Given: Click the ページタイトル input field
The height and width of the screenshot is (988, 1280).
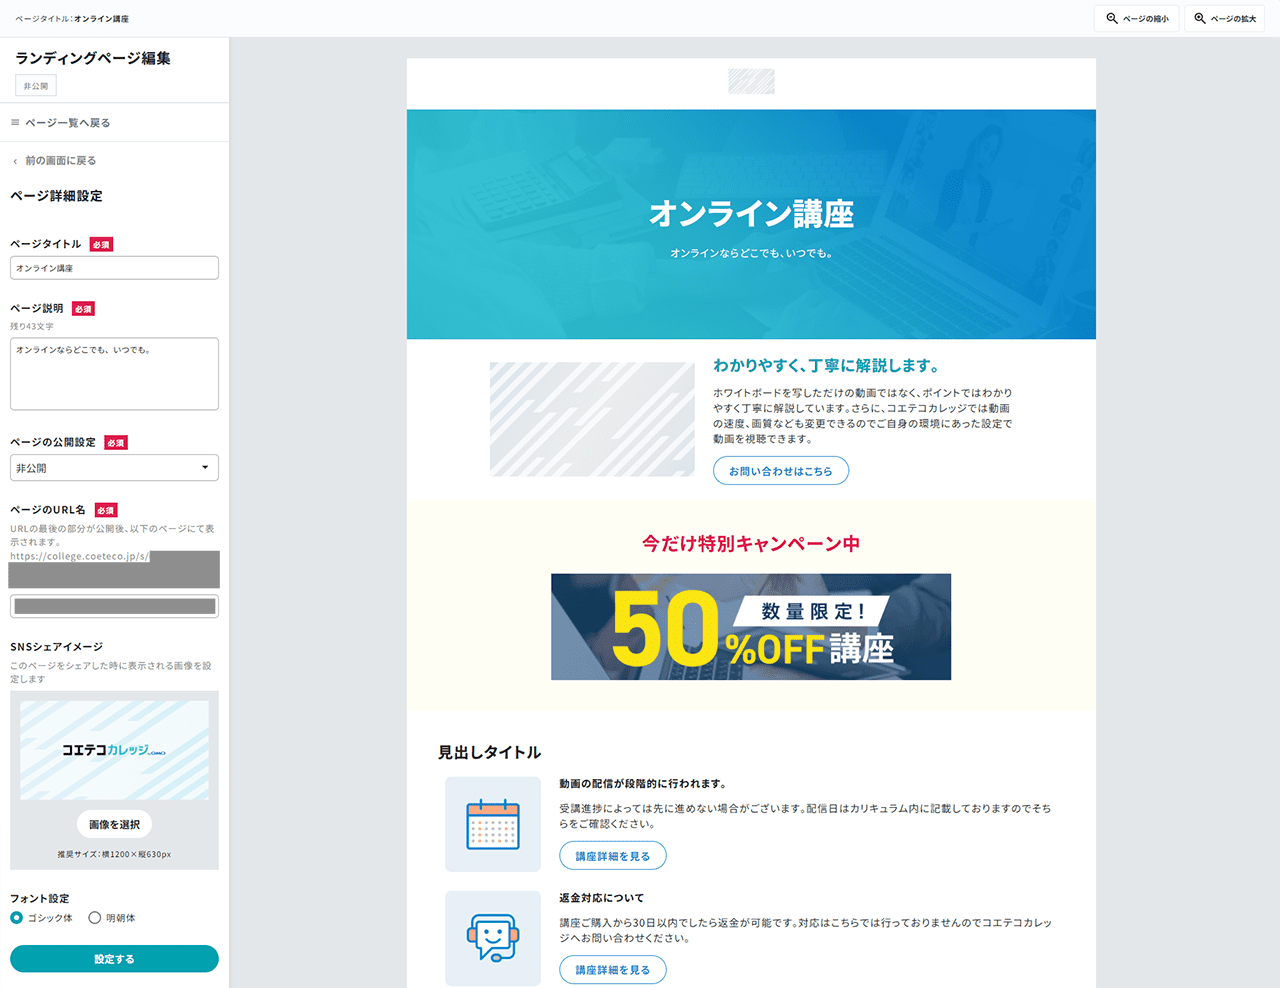Looking at the screenshot, I should pos(114,267).
